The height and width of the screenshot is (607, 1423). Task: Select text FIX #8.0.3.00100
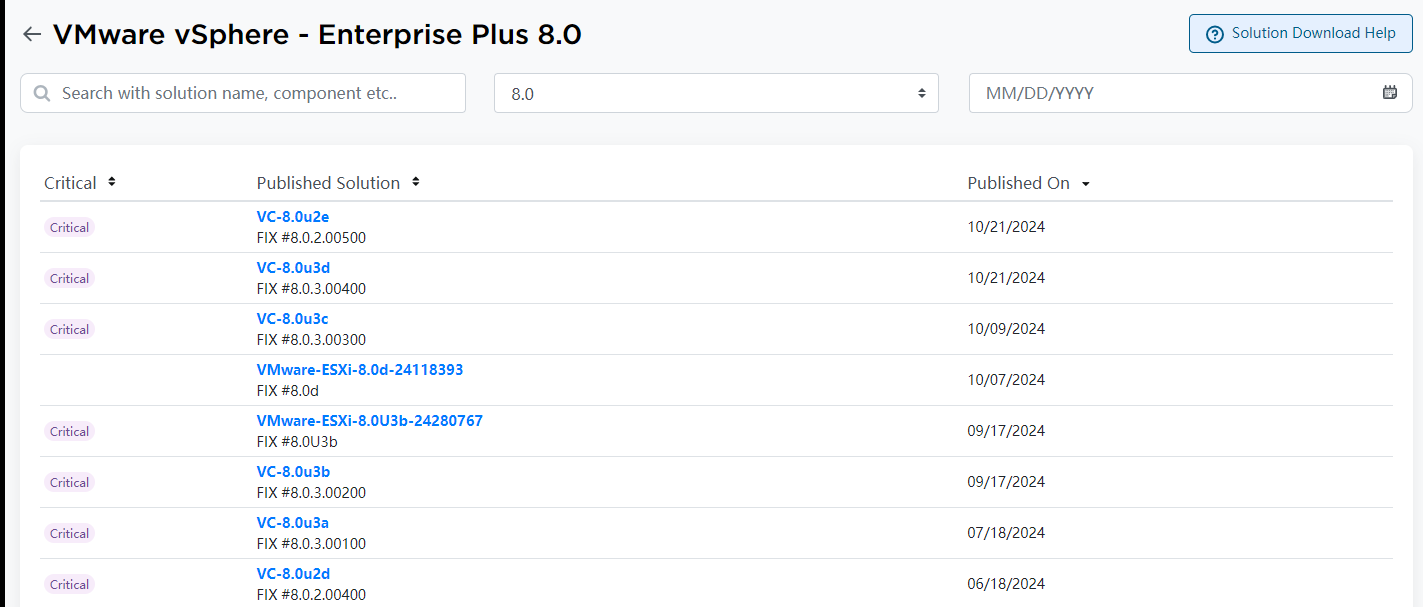coord(311,544)
